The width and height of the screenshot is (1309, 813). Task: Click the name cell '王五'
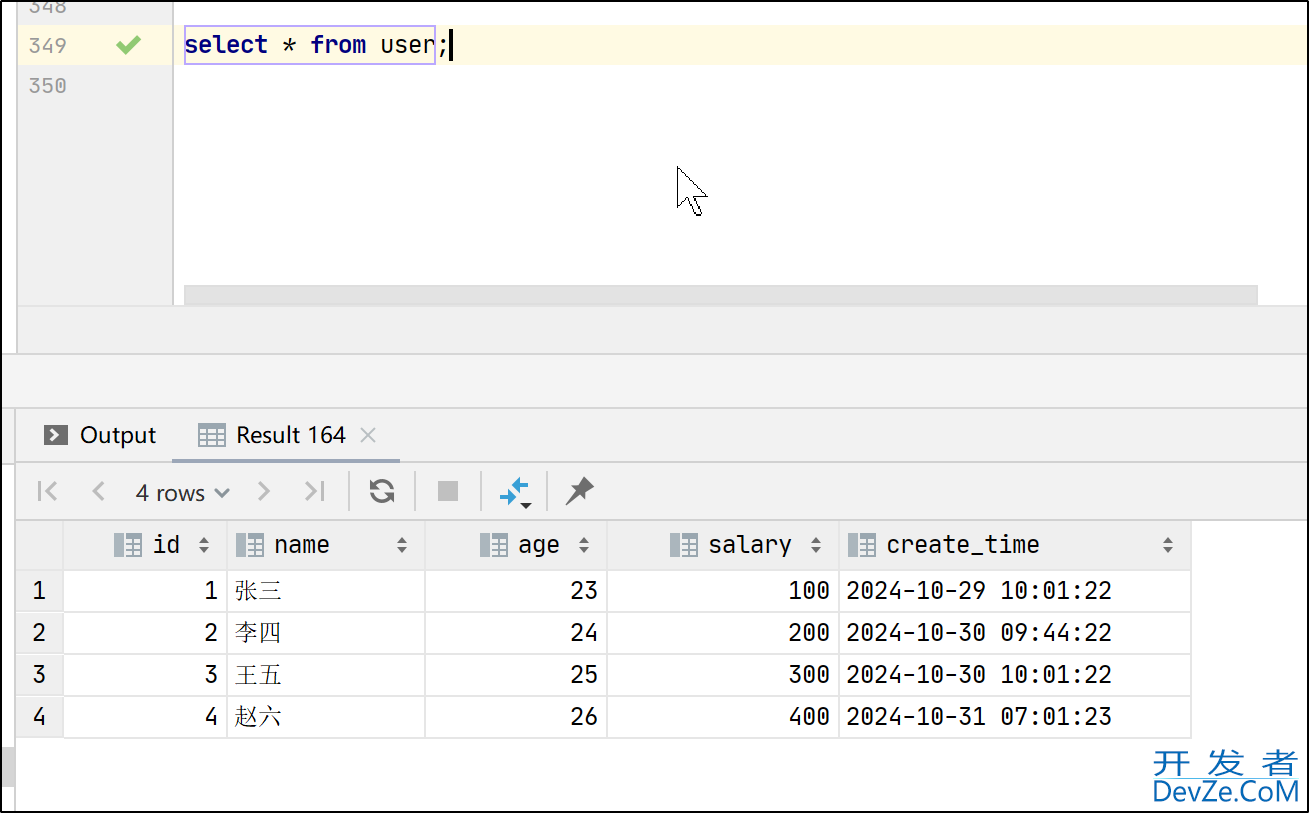click(x=326, y=675)
